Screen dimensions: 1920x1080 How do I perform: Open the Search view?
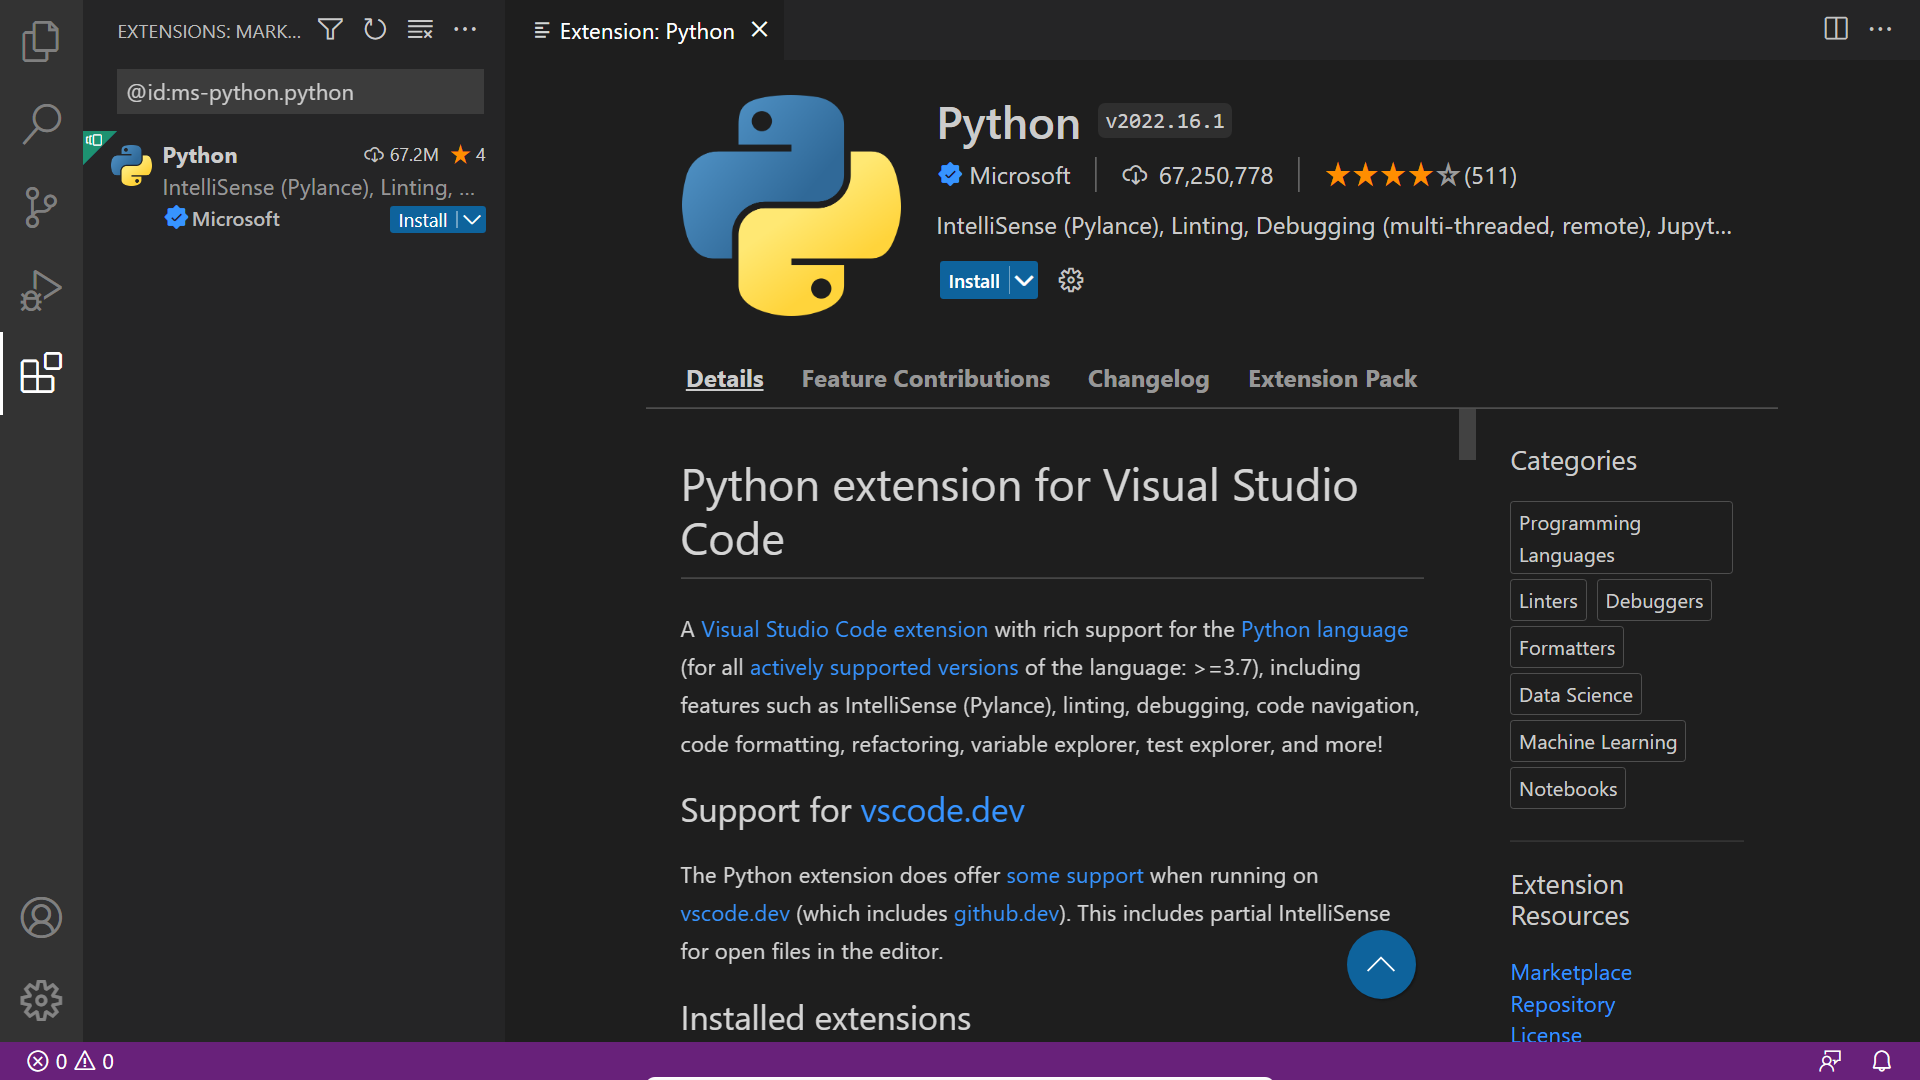click(40, 124)
